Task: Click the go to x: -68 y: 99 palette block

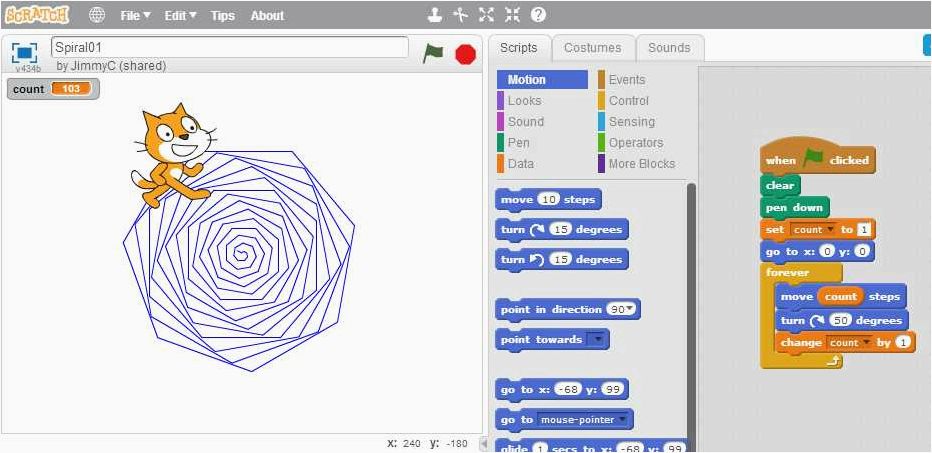Action: point(561,389)
